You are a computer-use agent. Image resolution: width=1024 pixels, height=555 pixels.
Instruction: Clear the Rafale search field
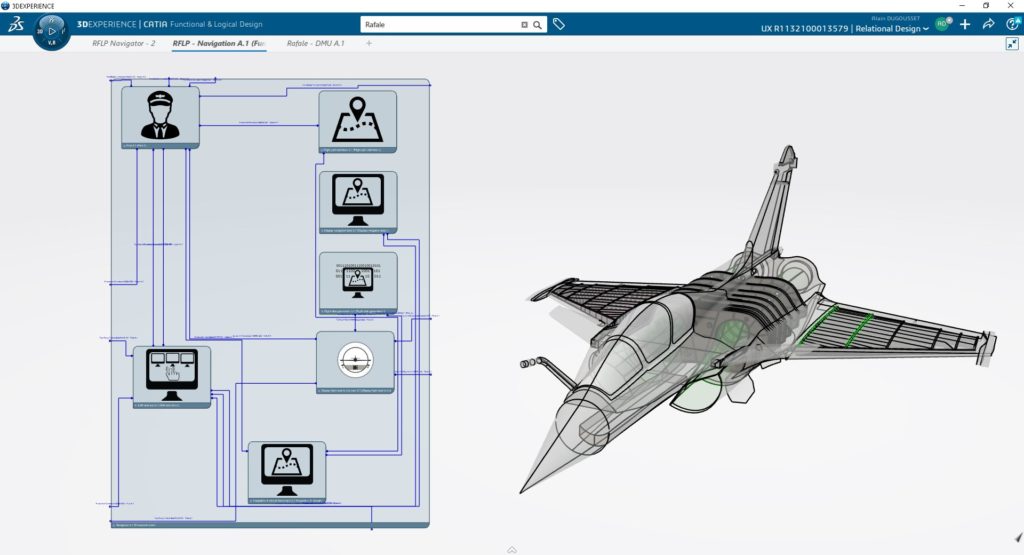[524, 25]
